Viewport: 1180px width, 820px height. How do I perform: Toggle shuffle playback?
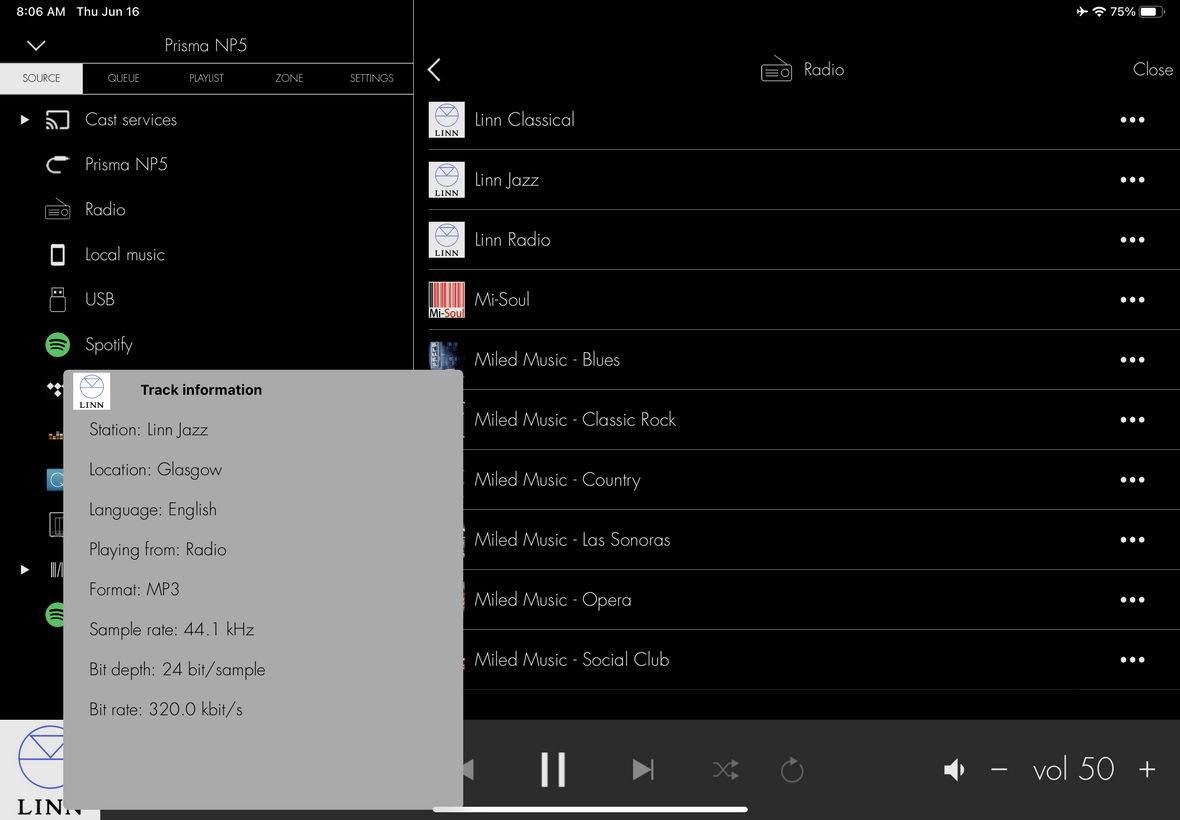coord(725,770)
